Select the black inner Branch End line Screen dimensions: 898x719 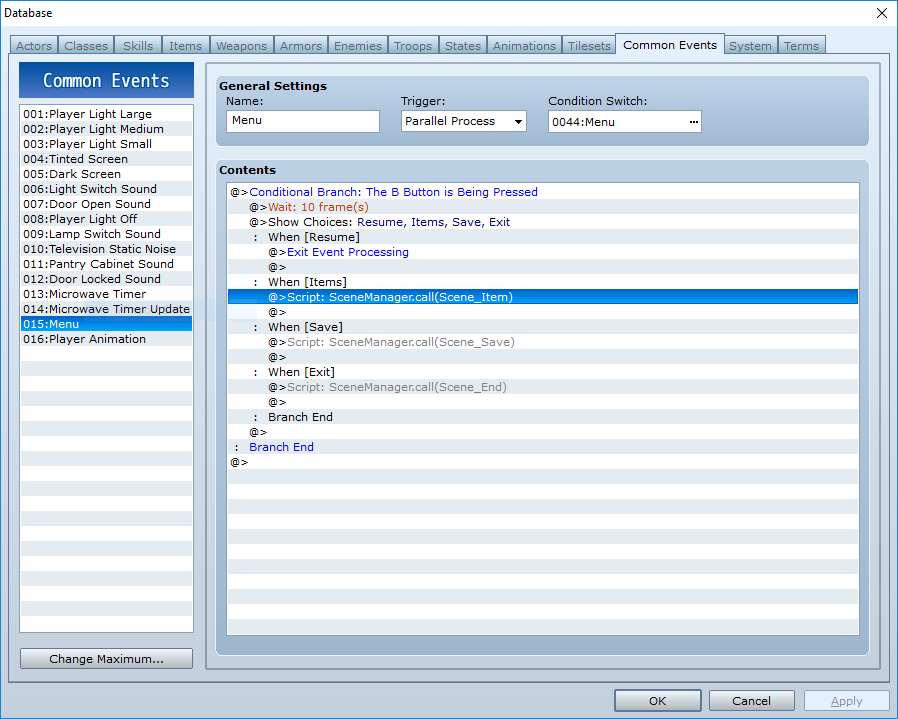tap(543, 417)
